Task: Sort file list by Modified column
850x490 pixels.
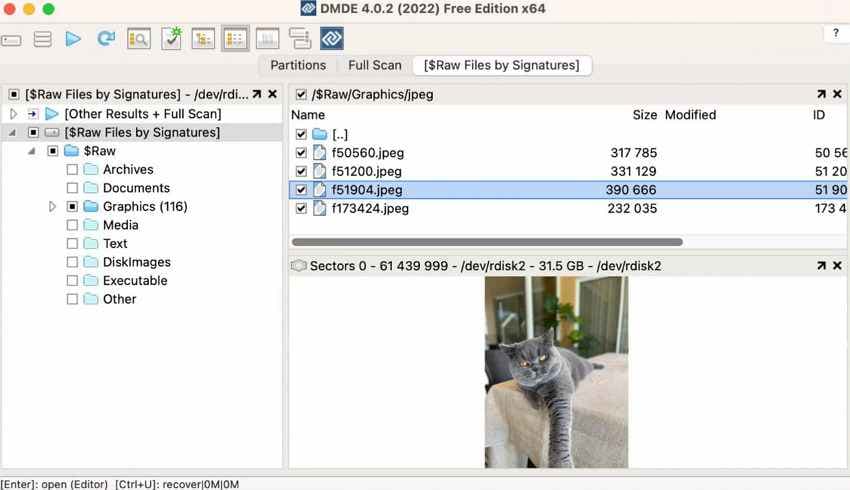Action: point(690,115)
